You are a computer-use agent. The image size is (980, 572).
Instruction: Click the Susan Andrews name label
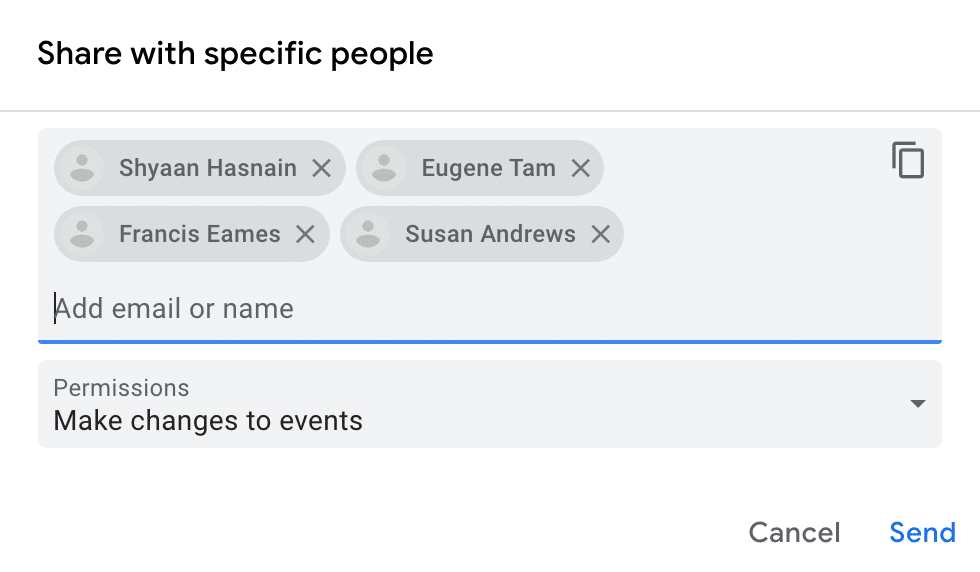point(490,234)
